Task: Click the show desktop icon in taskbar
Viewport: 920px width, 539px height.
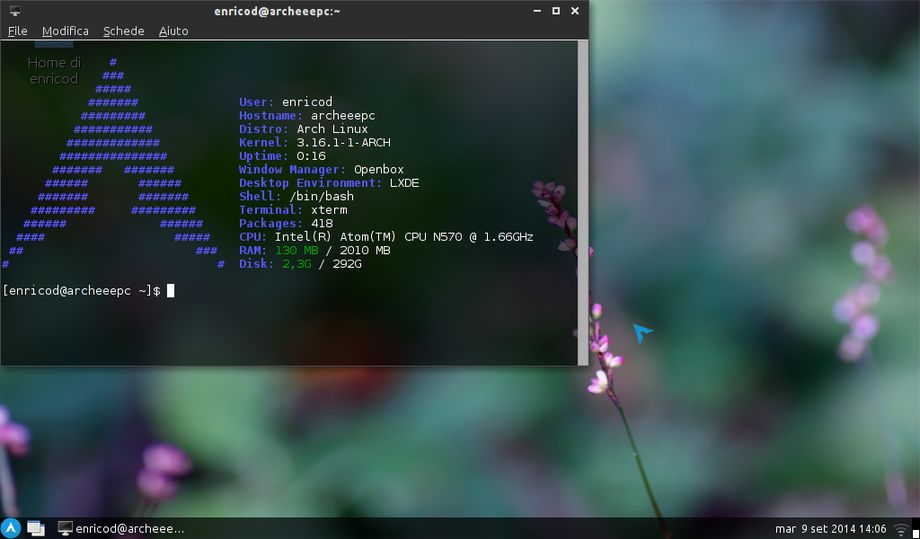Action: (x=36, y=528)
